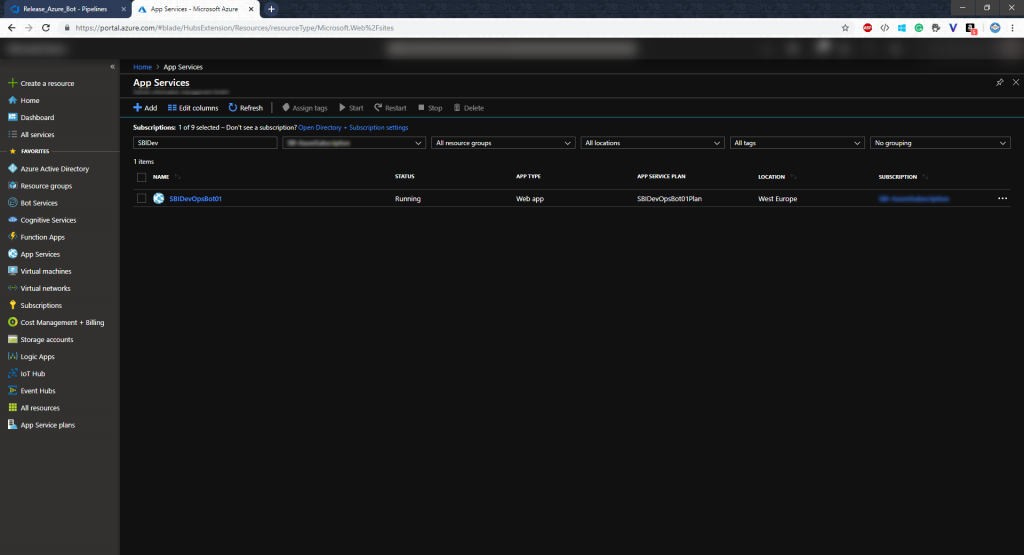Click Start in the toolbar
This screenshot has height=555, width=1024.
pyautogui.click(x=351, y=108)
